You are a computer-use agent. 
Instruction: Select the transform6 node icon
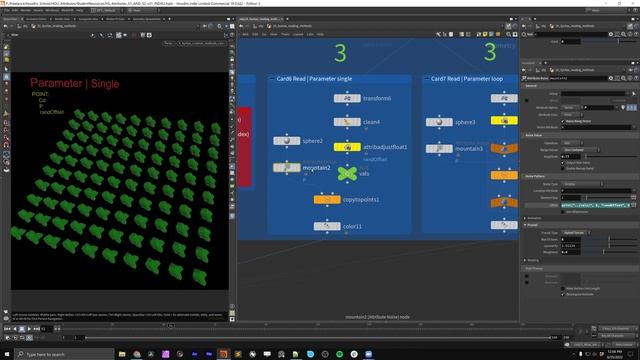click(x=347, y=98)
